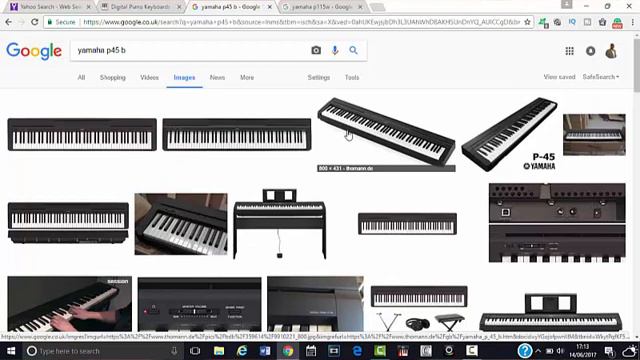Open piano bundle with headphones and stool image
The width and height of the screenshot is (640, 360).
coord(419,308)
